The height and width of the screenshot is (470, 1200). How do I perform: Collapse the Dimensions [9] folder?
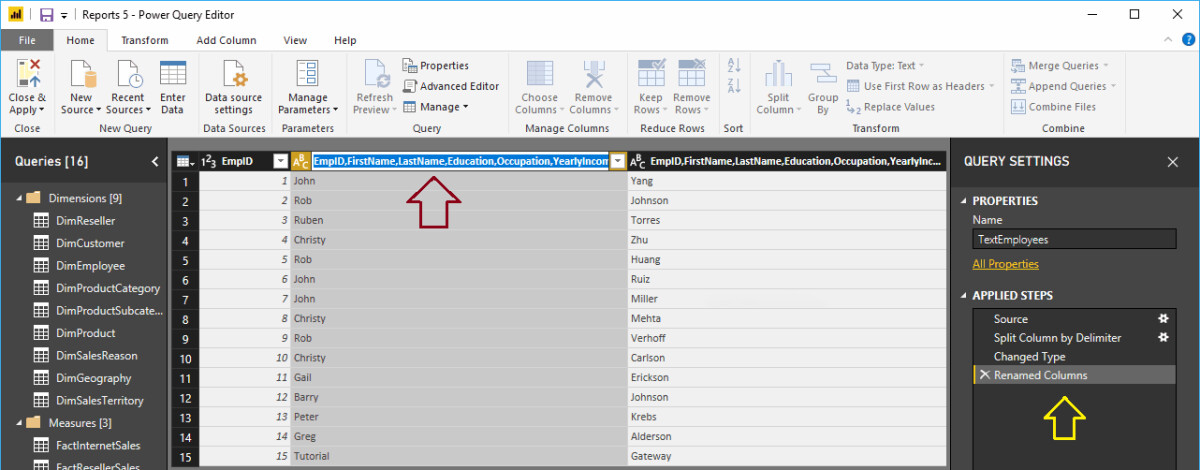20,198
